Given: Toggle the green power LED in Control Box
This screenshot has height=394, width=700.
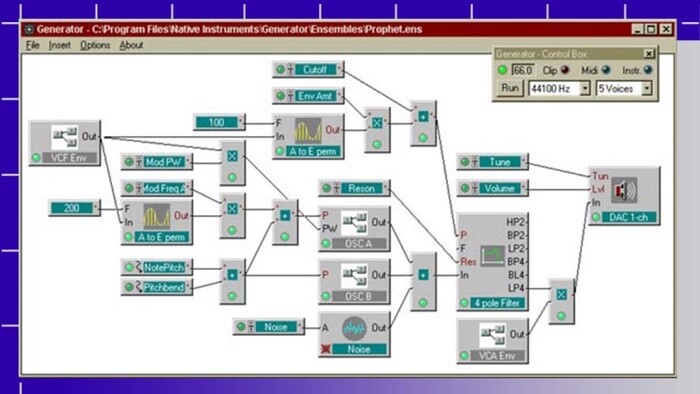Looking at the screenshot, I should pyautogui.click(x=503, y=70).
